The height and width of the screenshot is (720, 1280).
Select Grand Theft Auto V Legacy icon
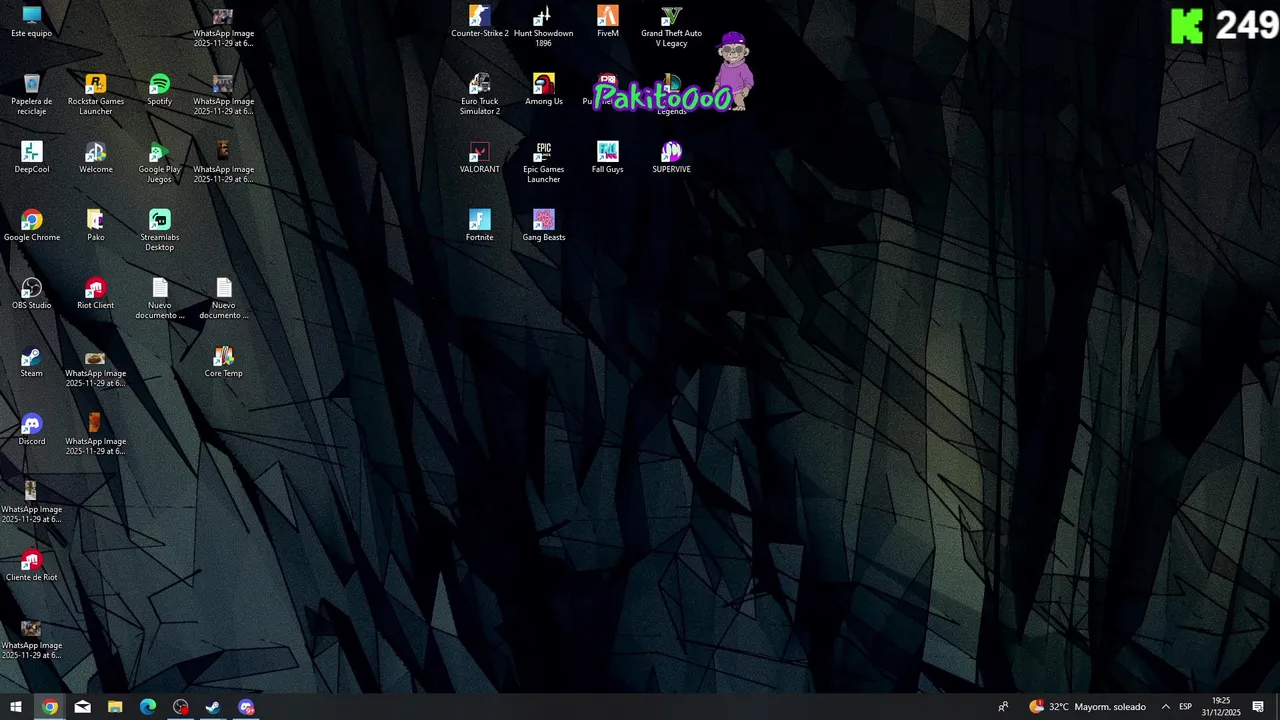[672, 26]
